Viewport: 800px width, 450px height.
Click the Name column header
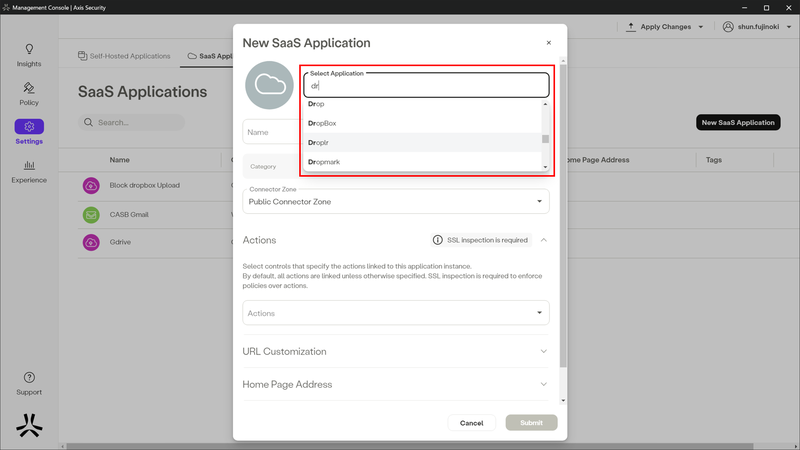pos(119,160)
